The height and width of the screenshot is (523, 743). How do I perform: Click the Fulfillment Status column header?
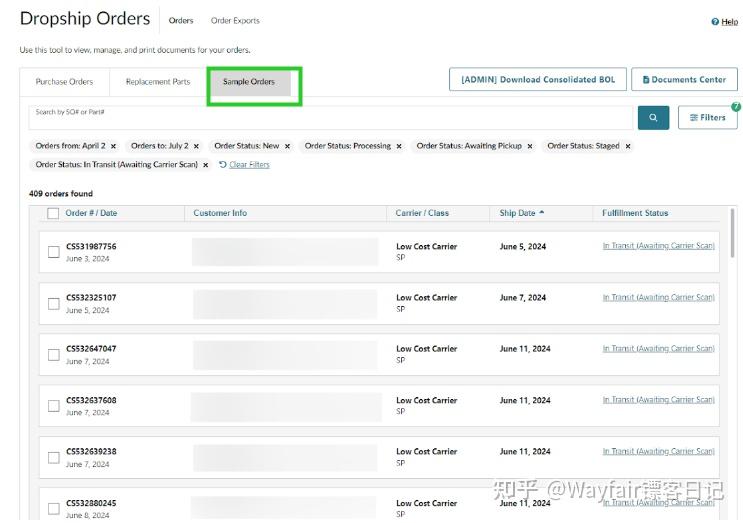[x=635, y=213]
